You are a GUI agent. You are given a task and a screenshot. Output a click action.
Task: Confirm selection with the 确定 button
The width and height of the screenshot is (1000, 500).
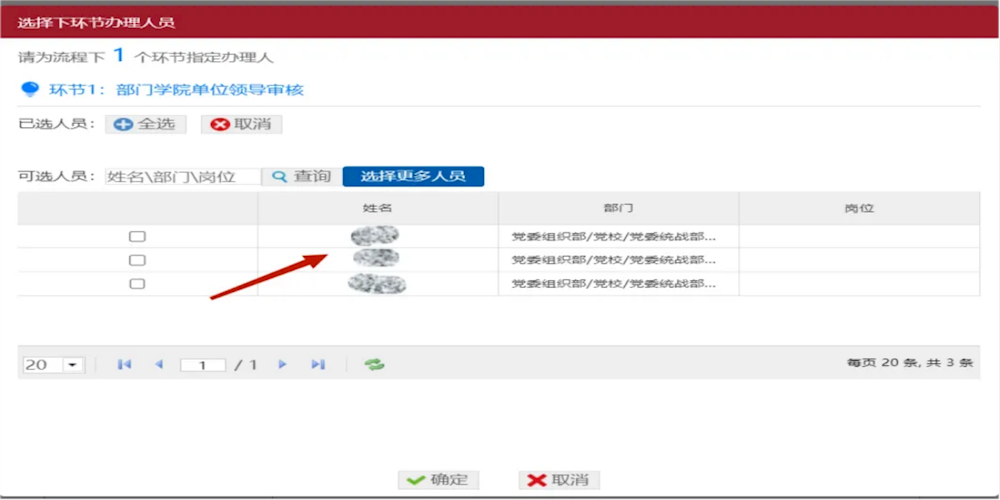pyautogui.click(x=438, y=480)
